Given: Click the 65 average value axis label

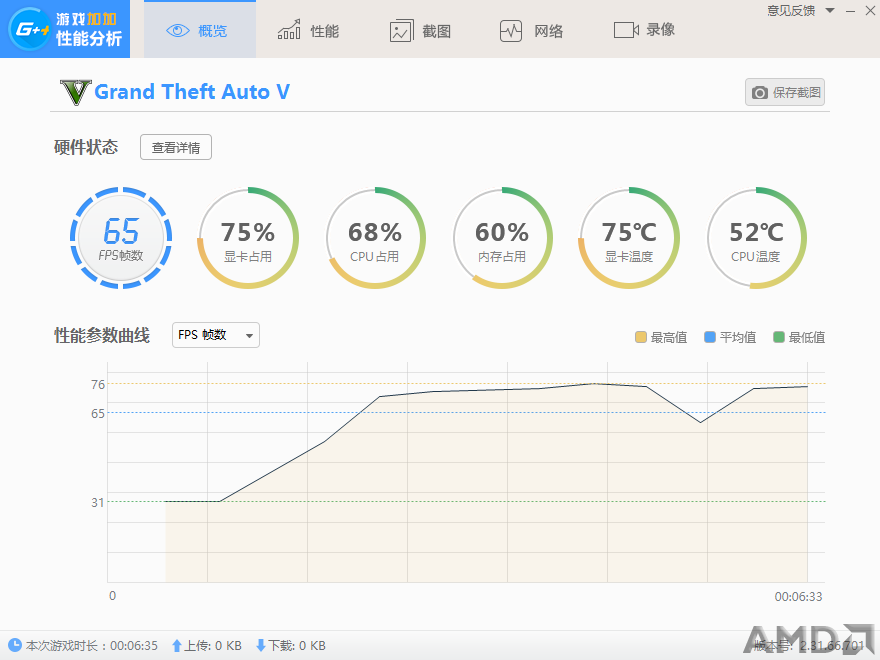Looking at the screenshot, I should [x=98, y=414].
